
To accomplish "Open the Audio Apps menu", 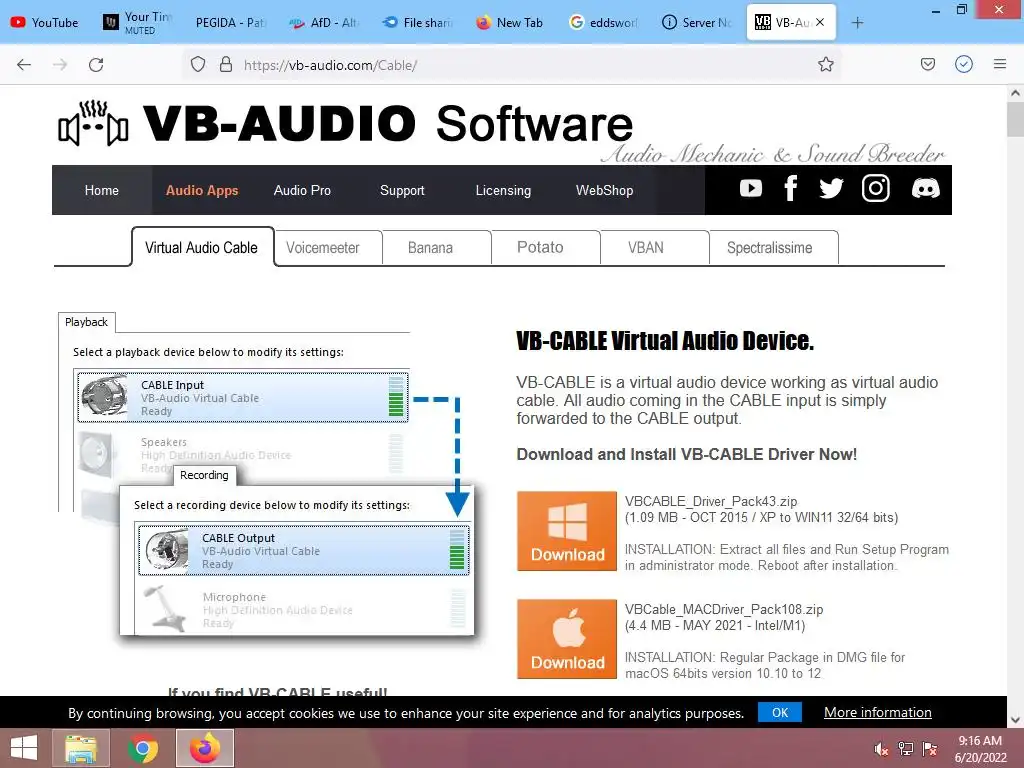I will 202,190.
